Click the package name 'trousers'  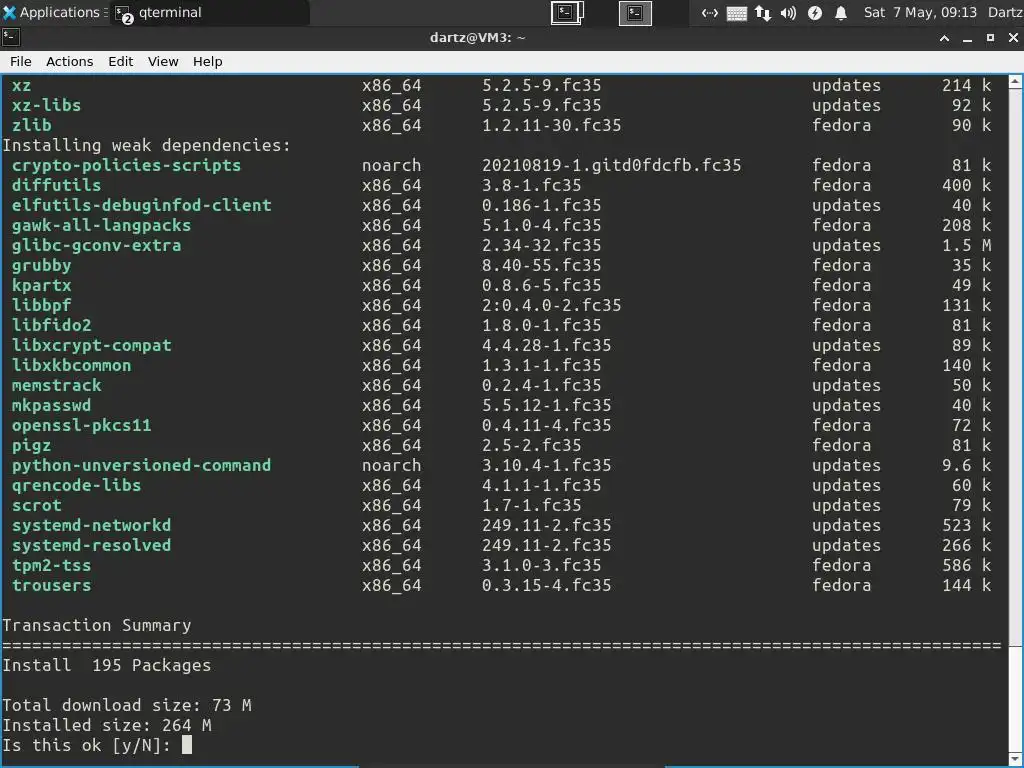pos(51,585)
